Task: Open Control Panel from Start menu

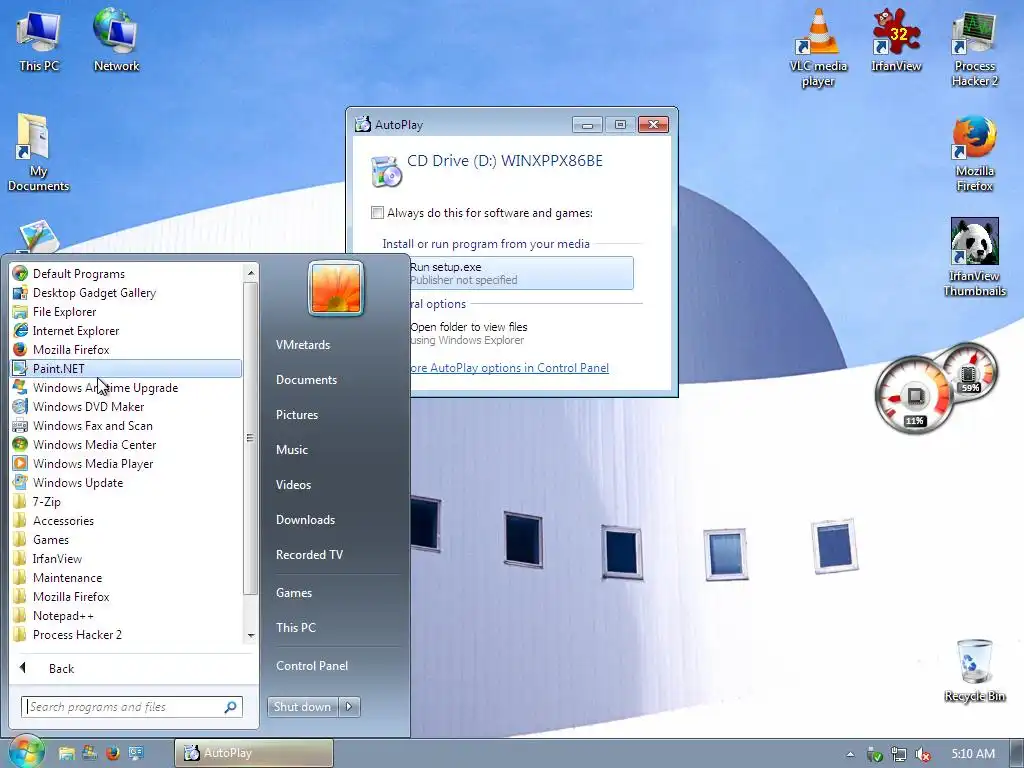Action: click(312, 665)
